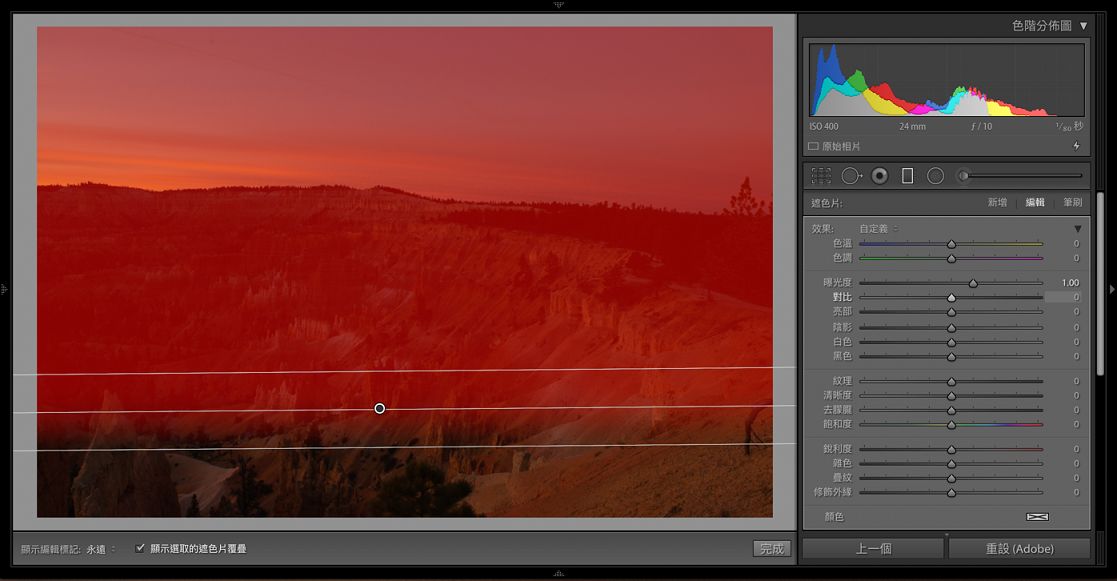Click the 對比 slider handle
Screen dimensions: 1117x581
951,298
